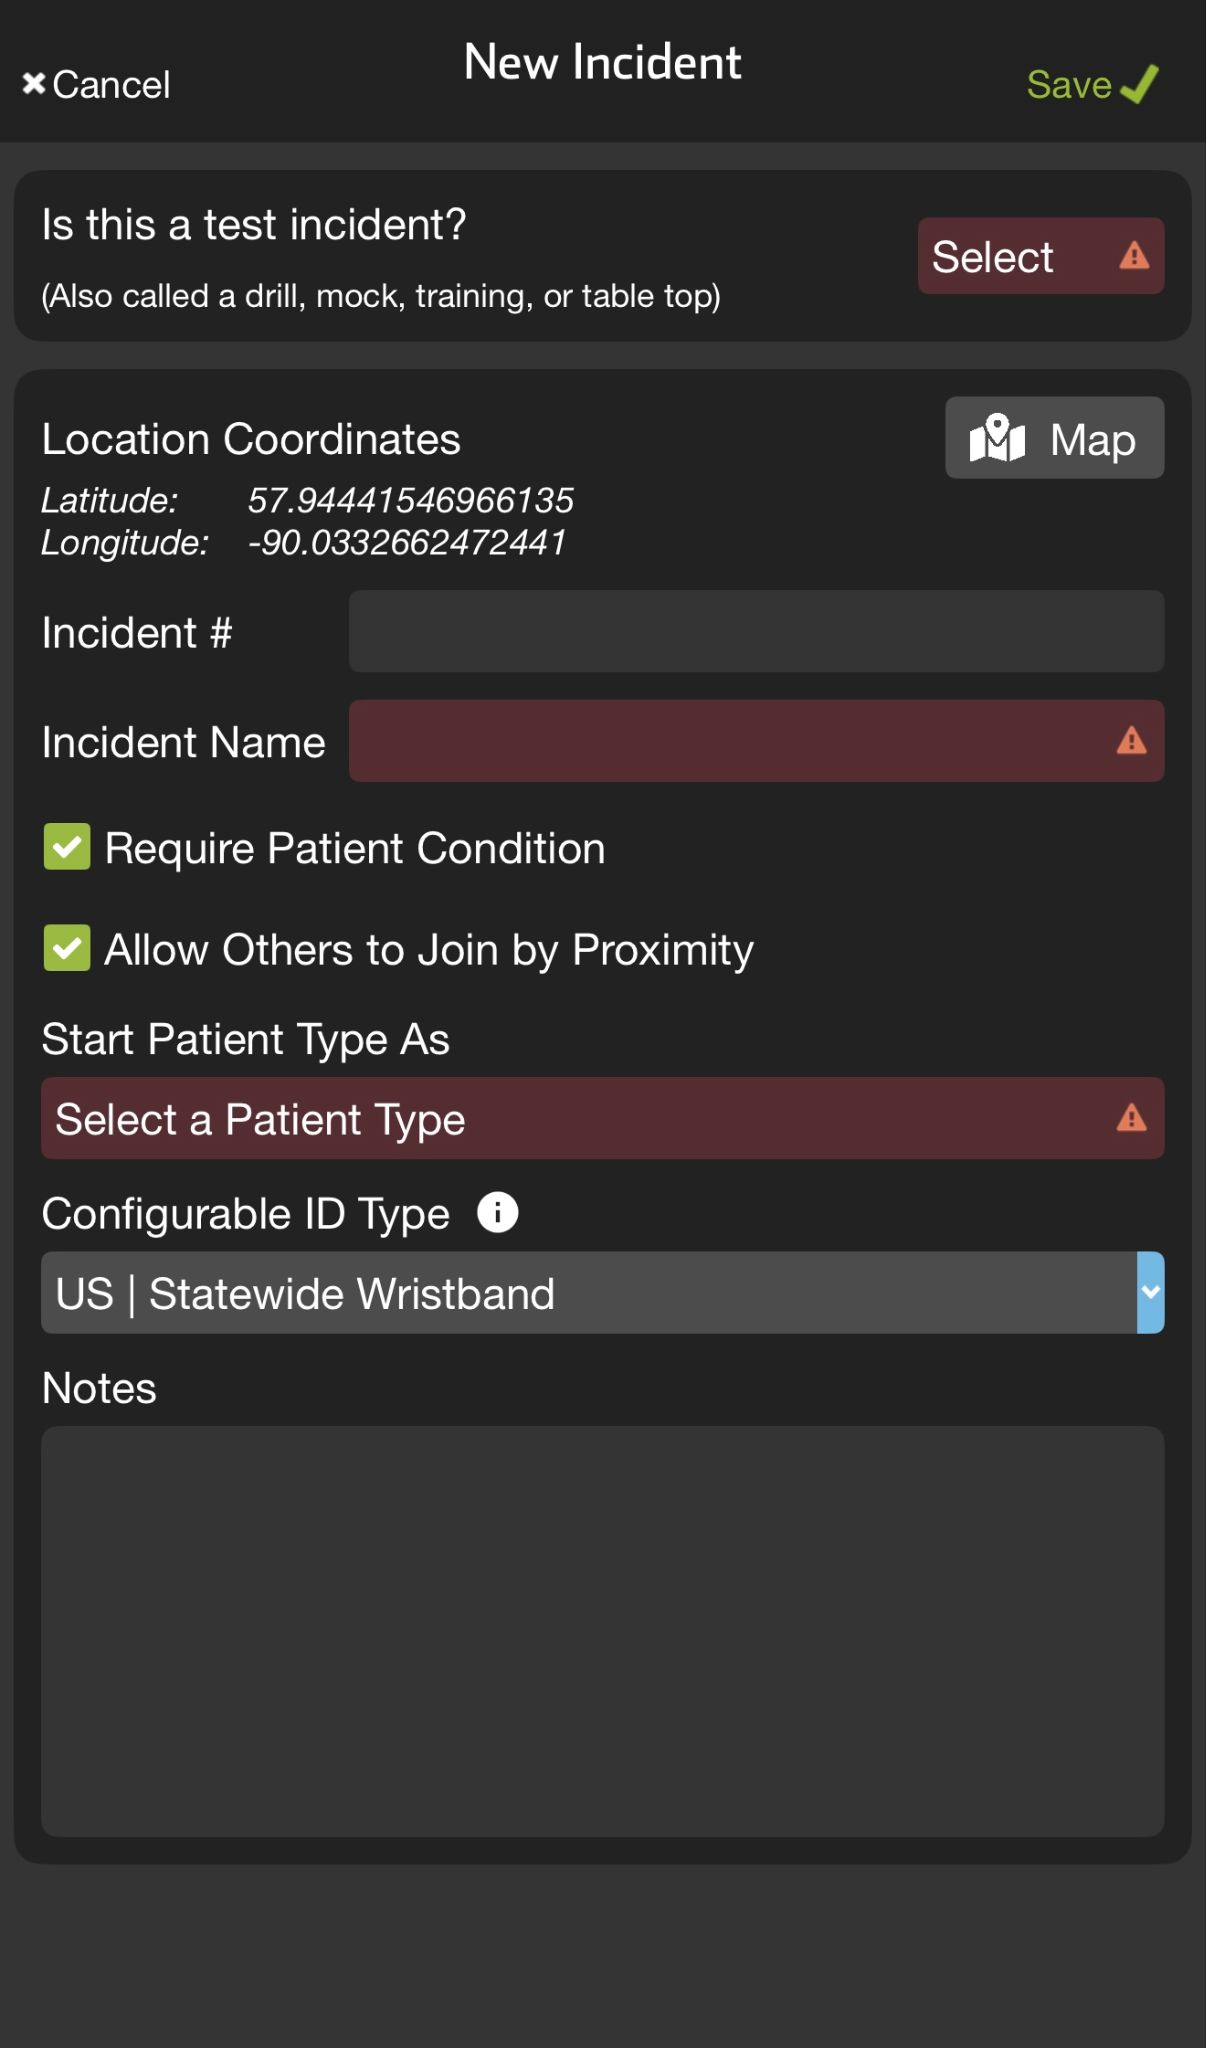The height and width of the screenshot is (2048, 1206).
Task: Click the warning icon on test incident Select
Action: click(1134, 256)
